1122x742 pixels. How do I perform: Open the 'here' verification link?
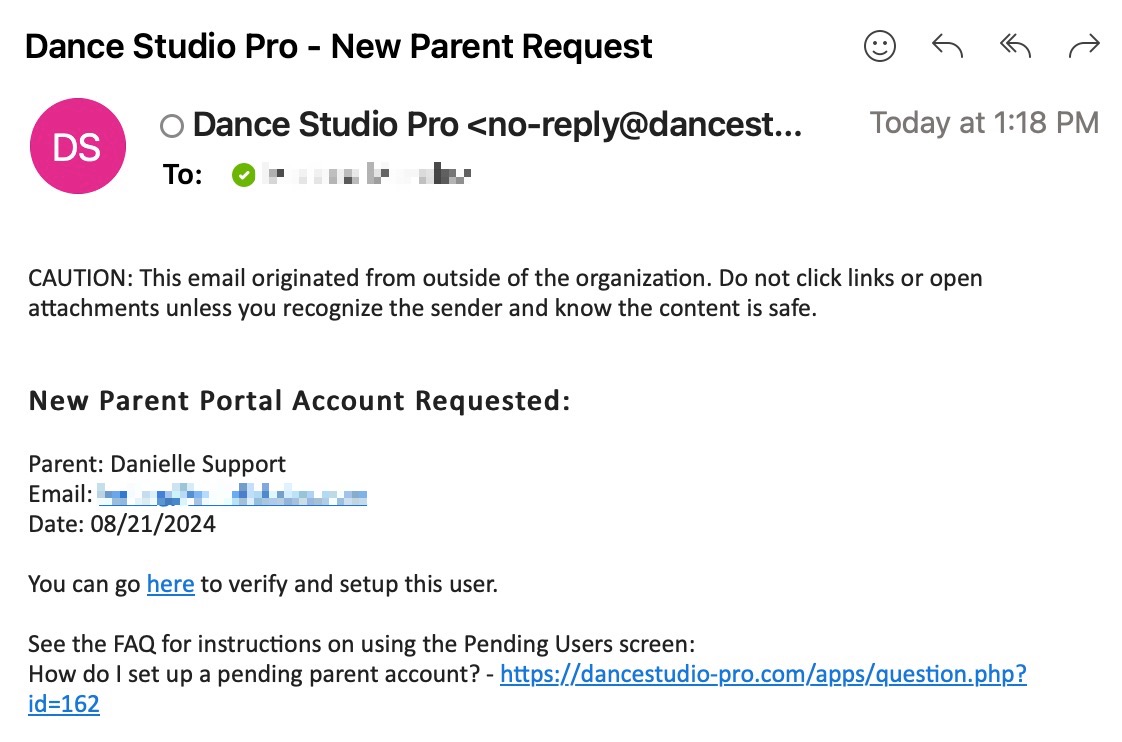click(170, 584)
